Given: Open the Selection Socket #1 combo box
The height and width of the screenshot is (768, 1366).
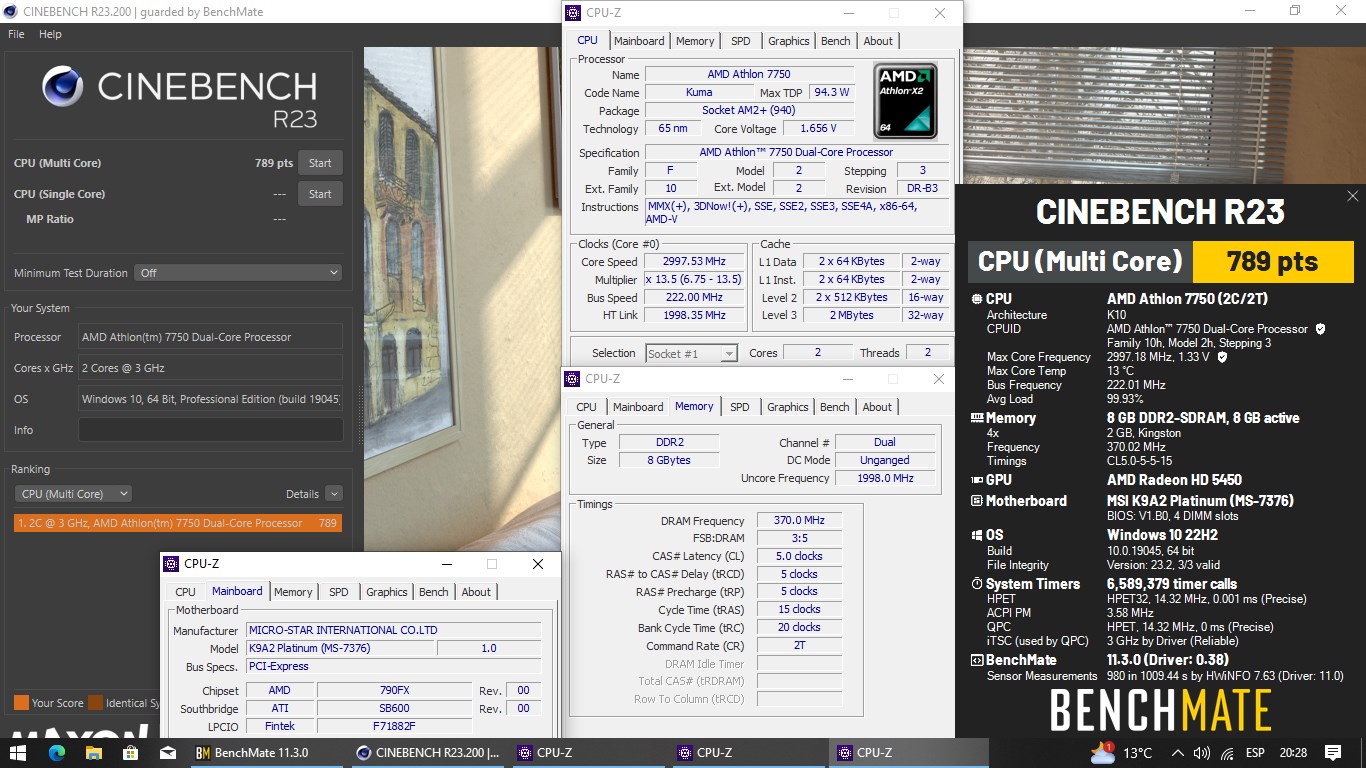Looking at the screenshot, I should (692, 354).
